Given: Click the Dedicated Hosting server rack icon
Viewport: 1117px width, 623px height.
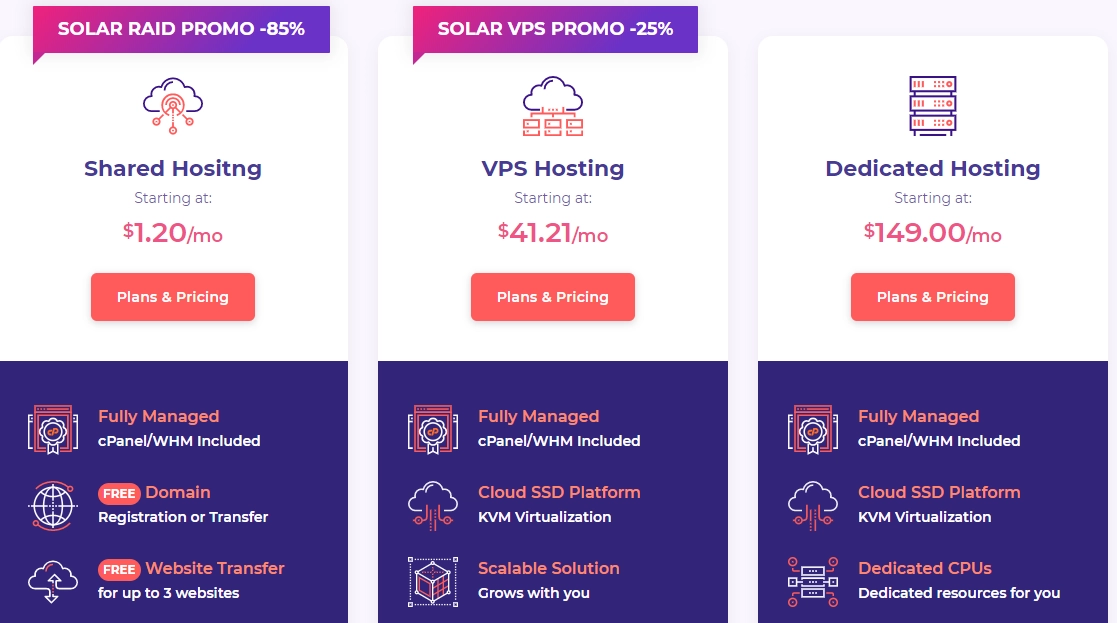Looking at the screenshot, I should (932, 105).
